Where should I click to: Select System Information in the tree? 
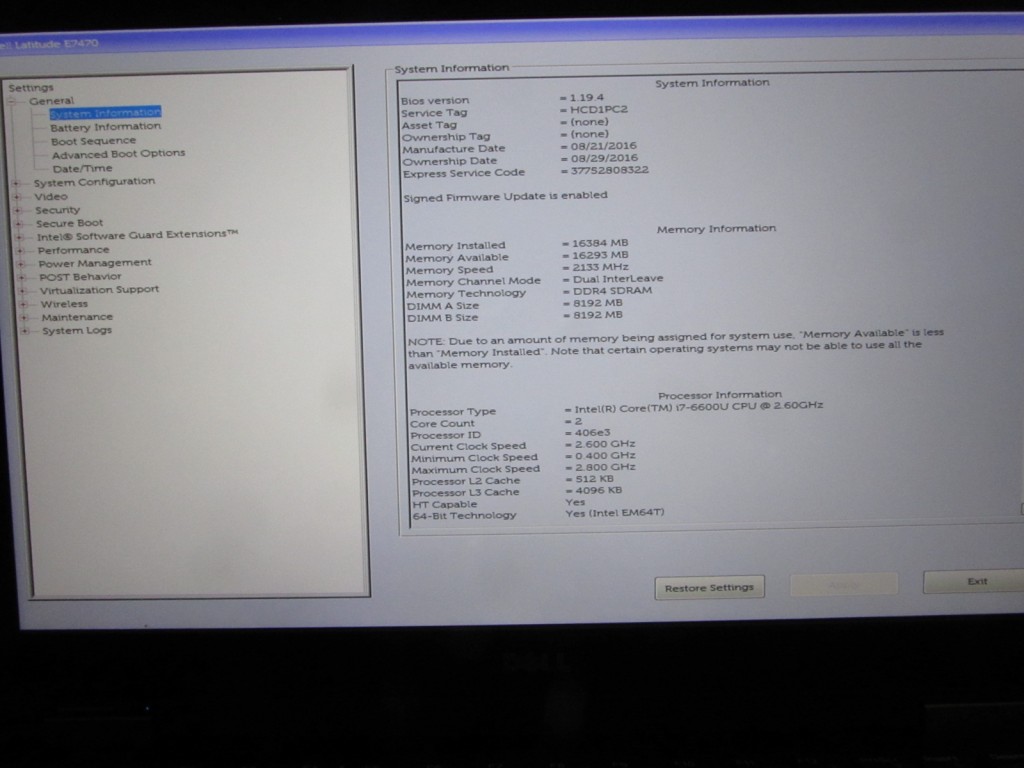coord(105,112)
